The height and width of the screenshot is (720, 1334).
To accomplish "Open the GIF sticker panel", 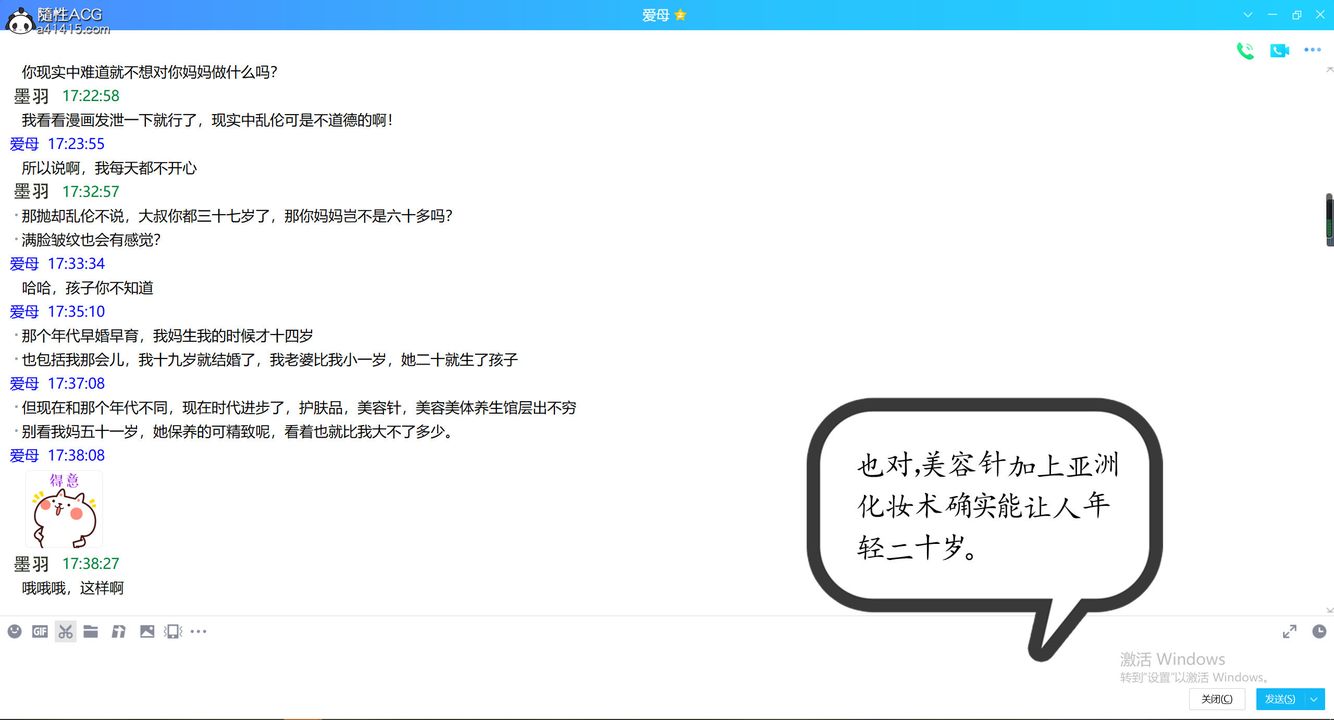I will click(40, 631).
